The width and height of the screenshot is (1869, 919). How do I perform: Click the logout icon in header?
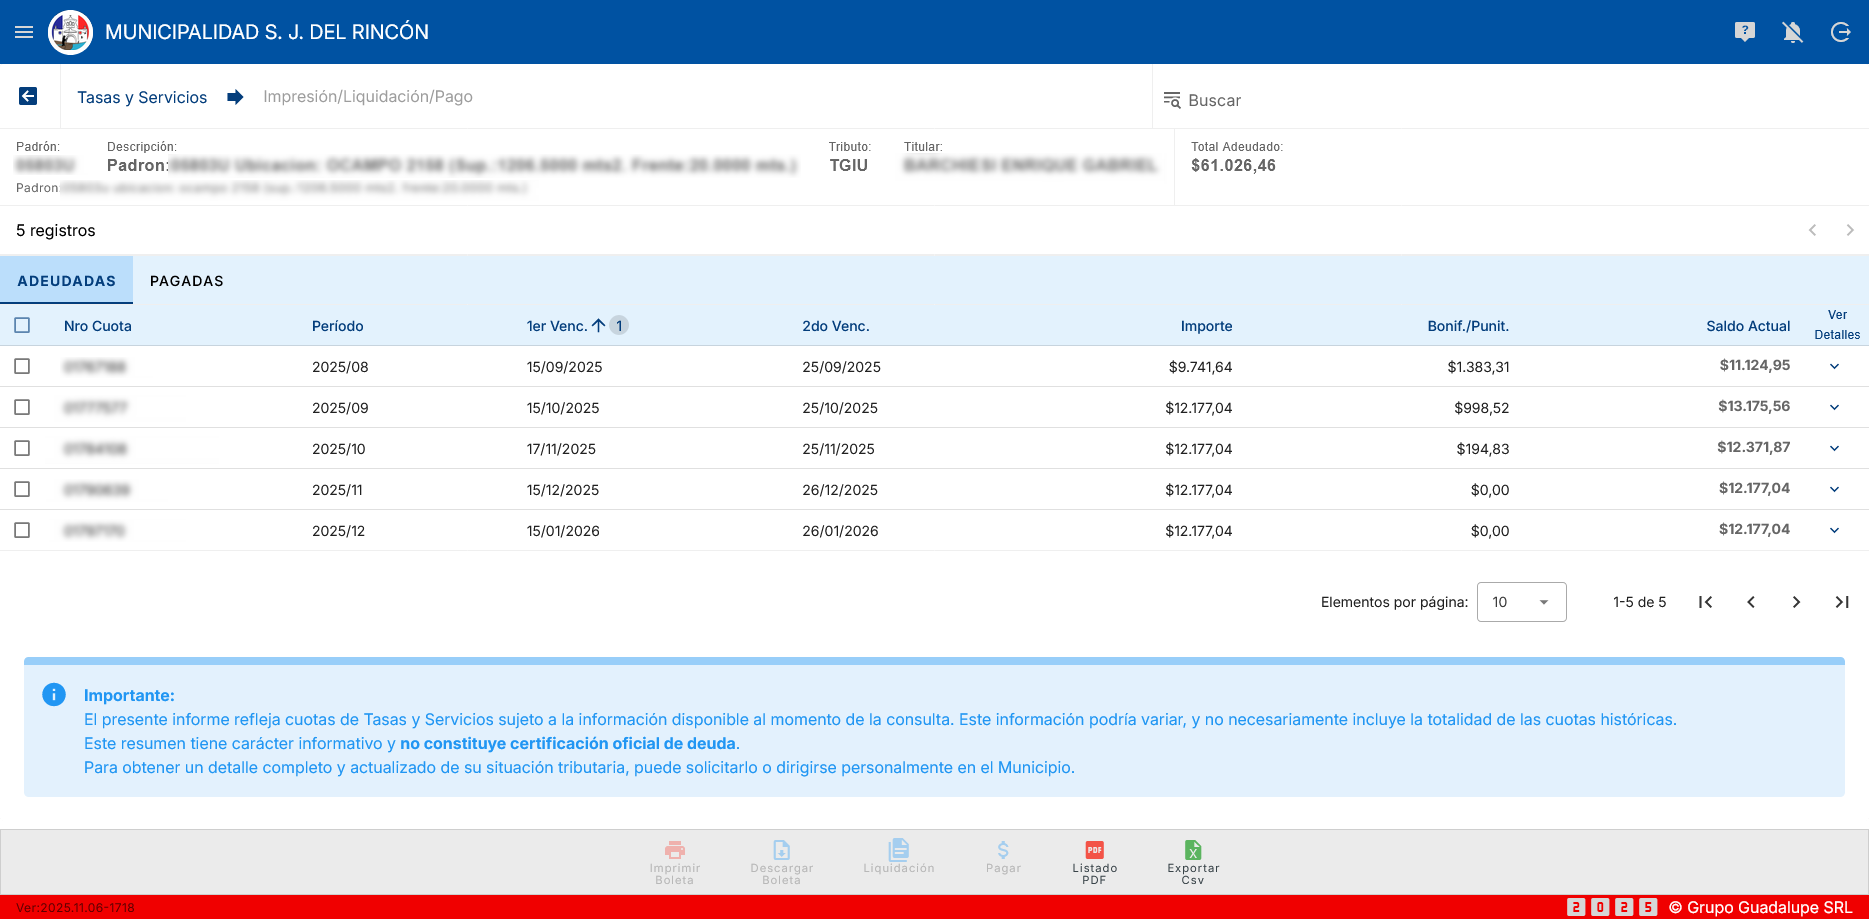(x=1840, y=32)
